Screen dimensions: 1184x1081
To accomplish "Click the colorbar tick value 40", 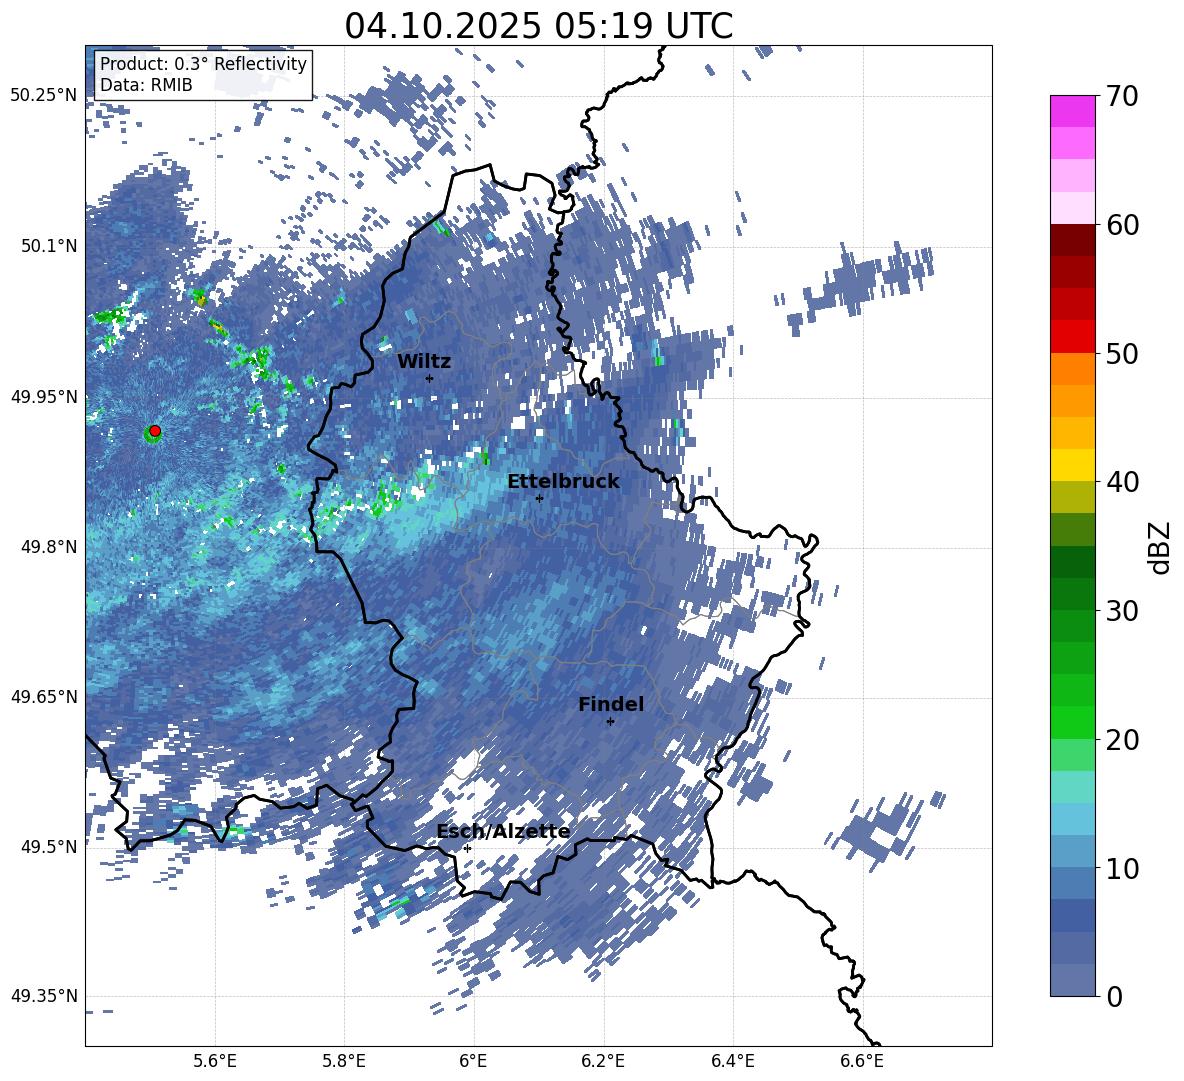I will click(1122, 482).
